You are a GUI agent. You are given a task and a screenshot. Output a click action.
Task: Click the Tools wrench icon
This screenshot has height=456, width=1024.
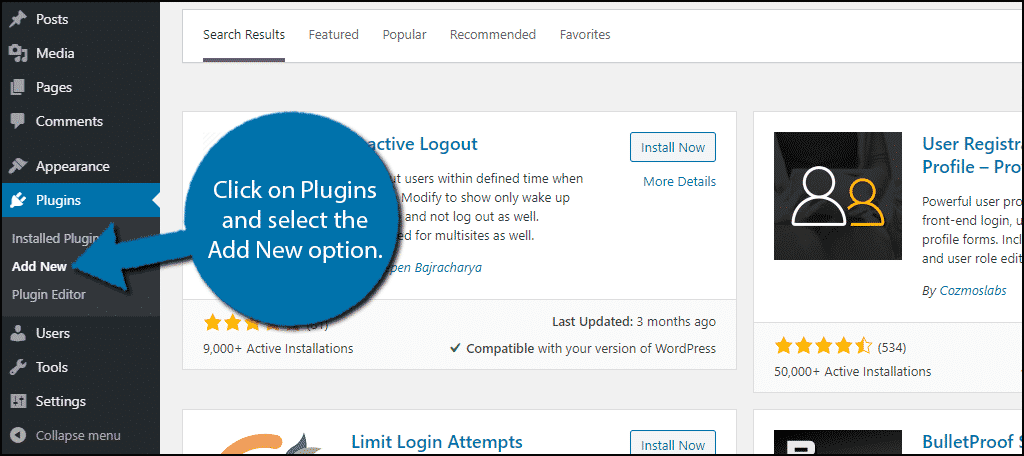pos(18,367)
